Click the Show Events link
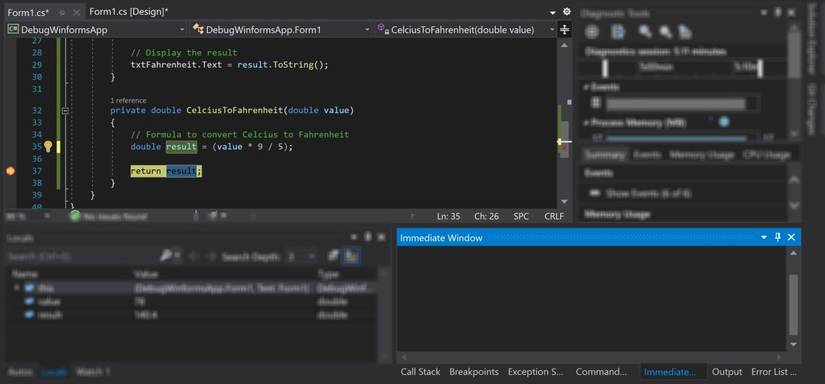This screenshot has height=384, width=825. pos(648,194)
